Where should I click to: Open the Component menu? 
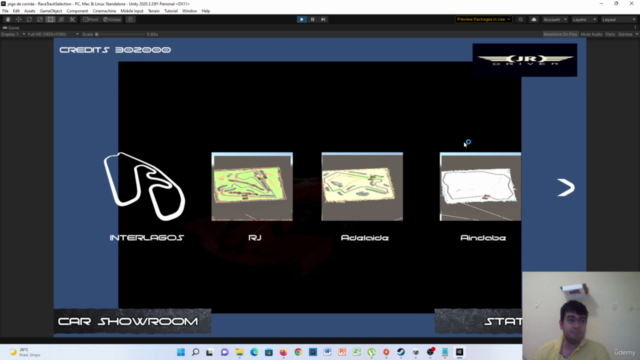point(77,11)
